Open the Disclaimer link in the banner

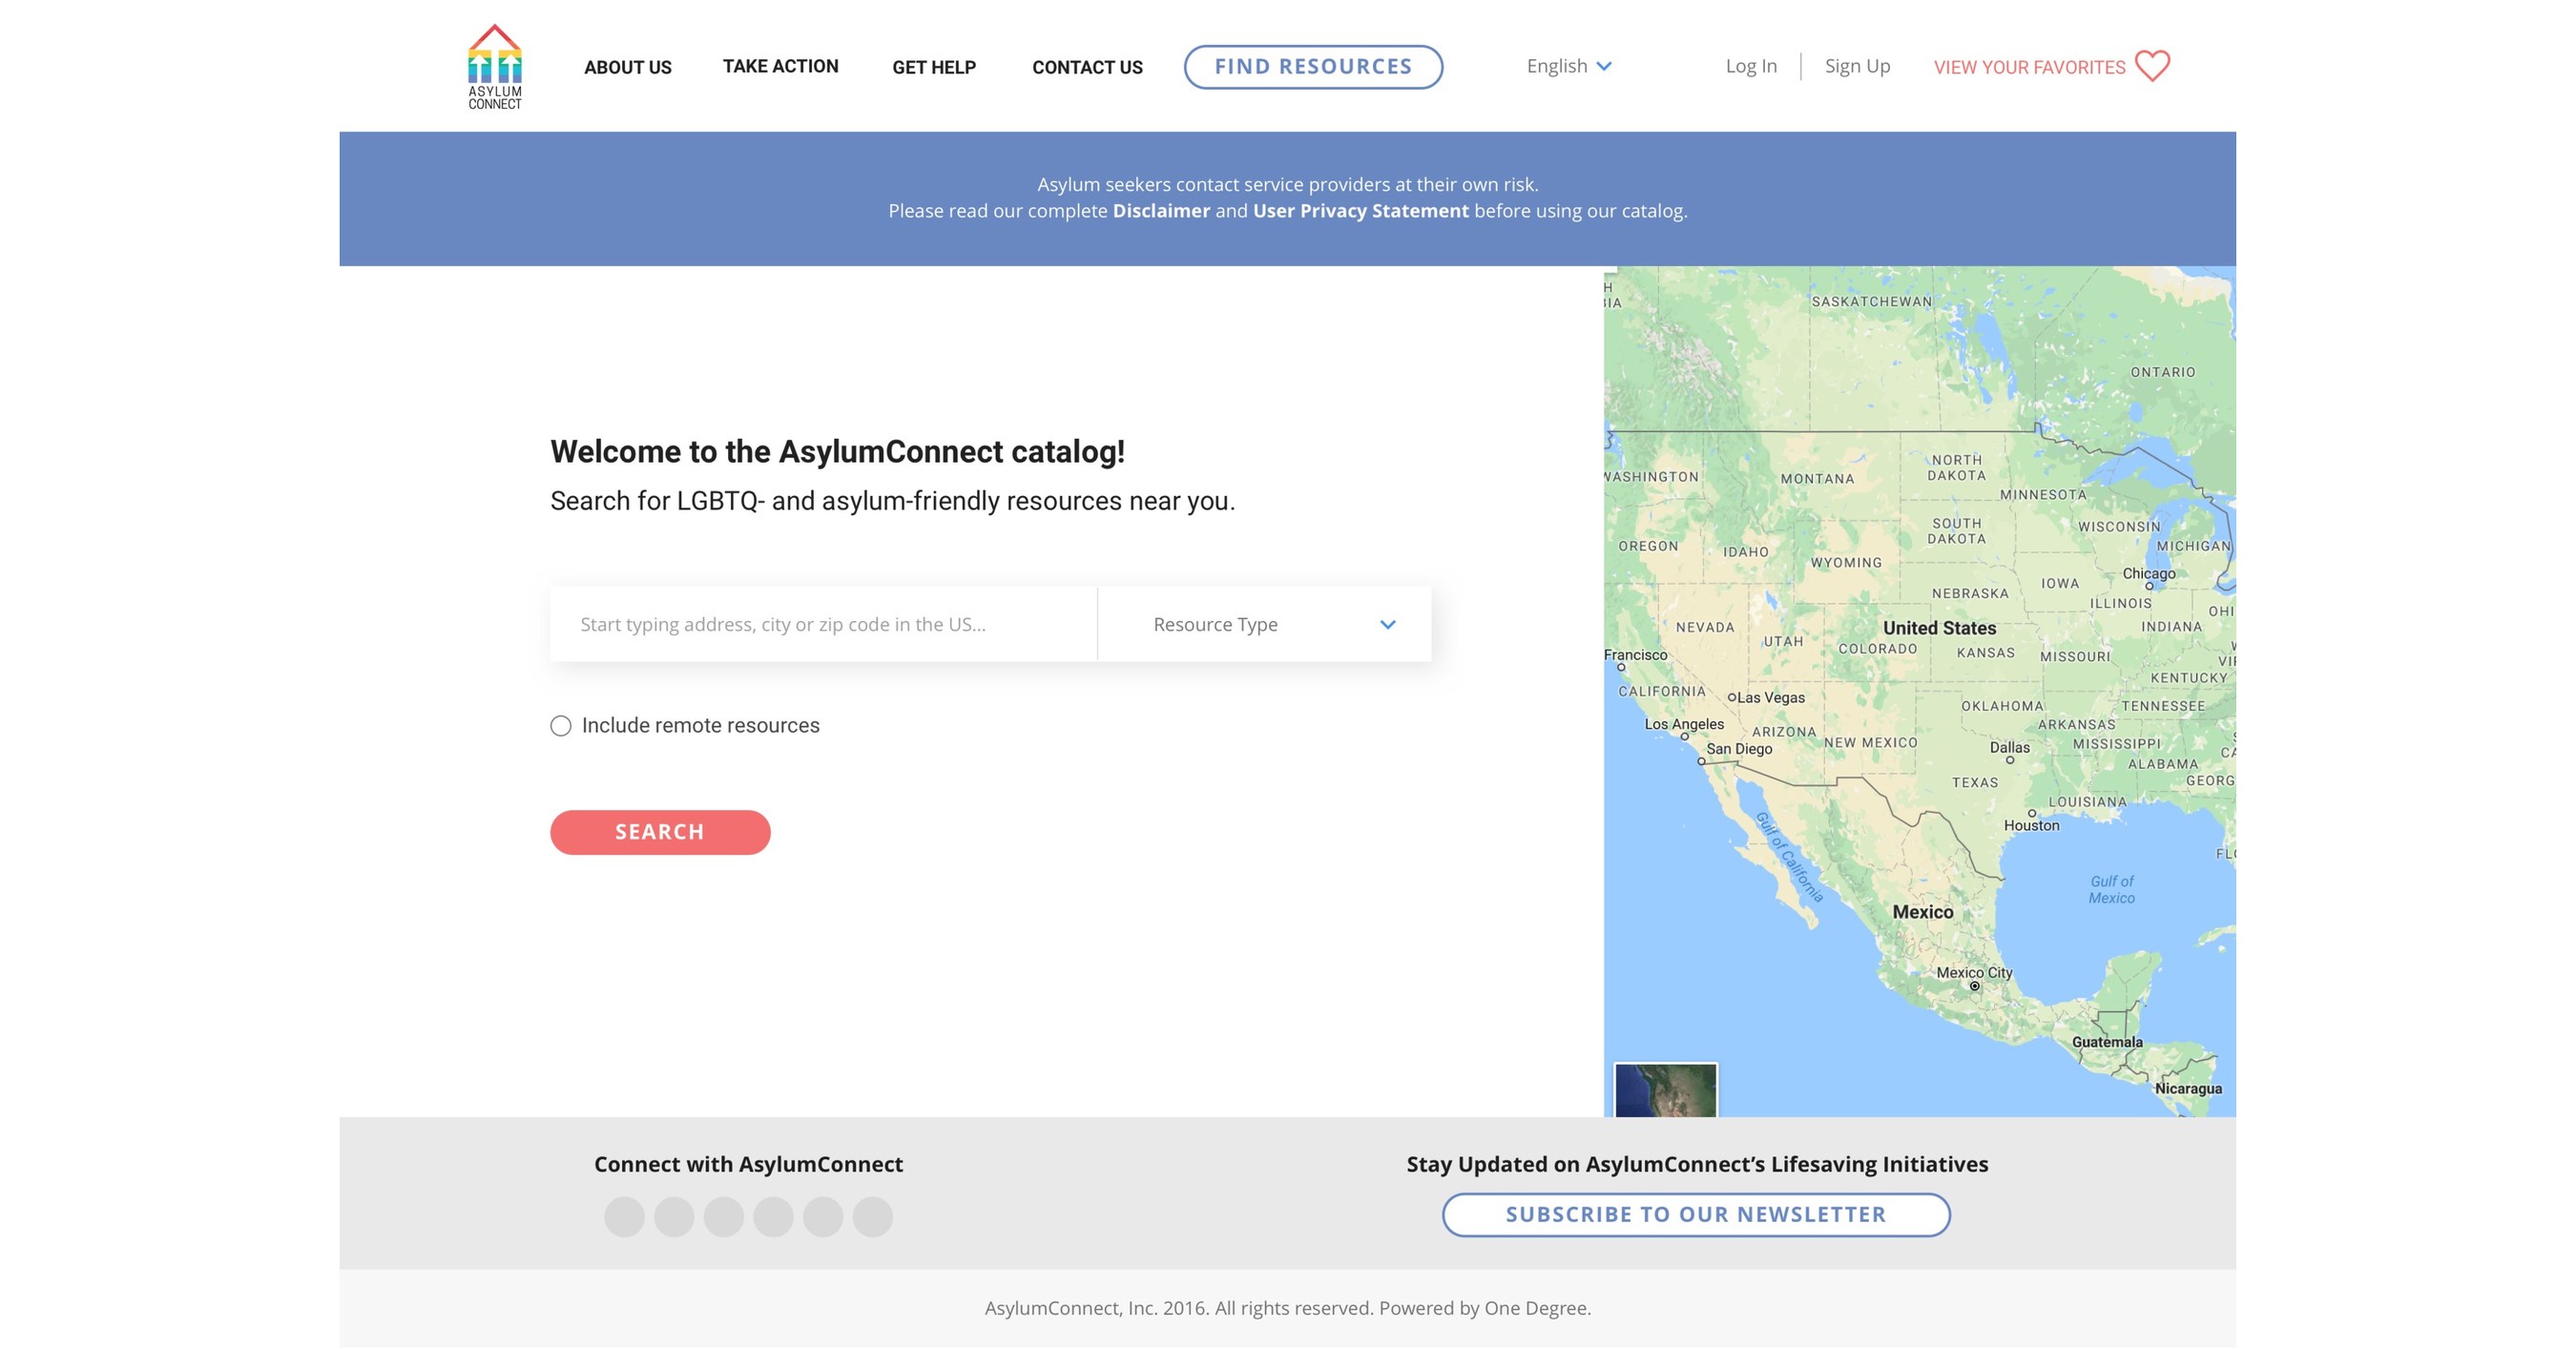click(x=1161, y=211)
